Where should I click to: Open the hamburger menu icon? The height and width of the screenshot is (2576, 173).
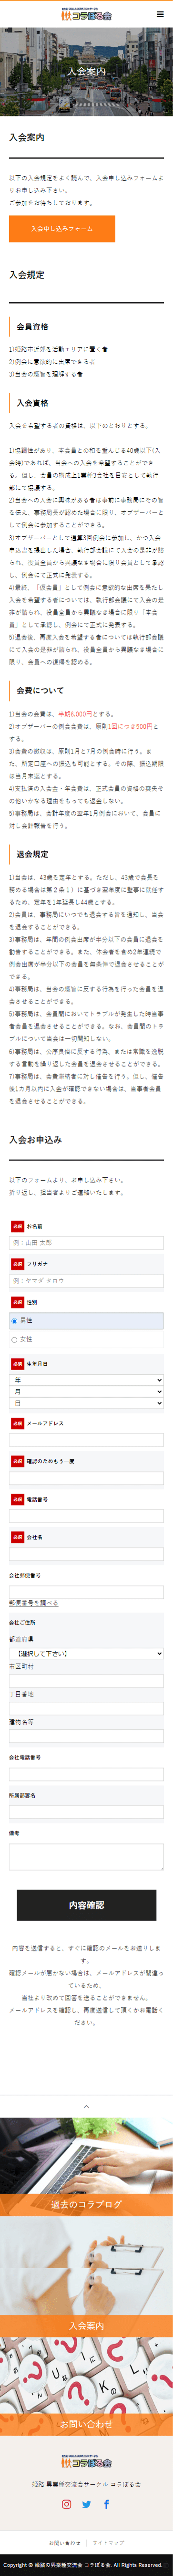coord(160,14)
